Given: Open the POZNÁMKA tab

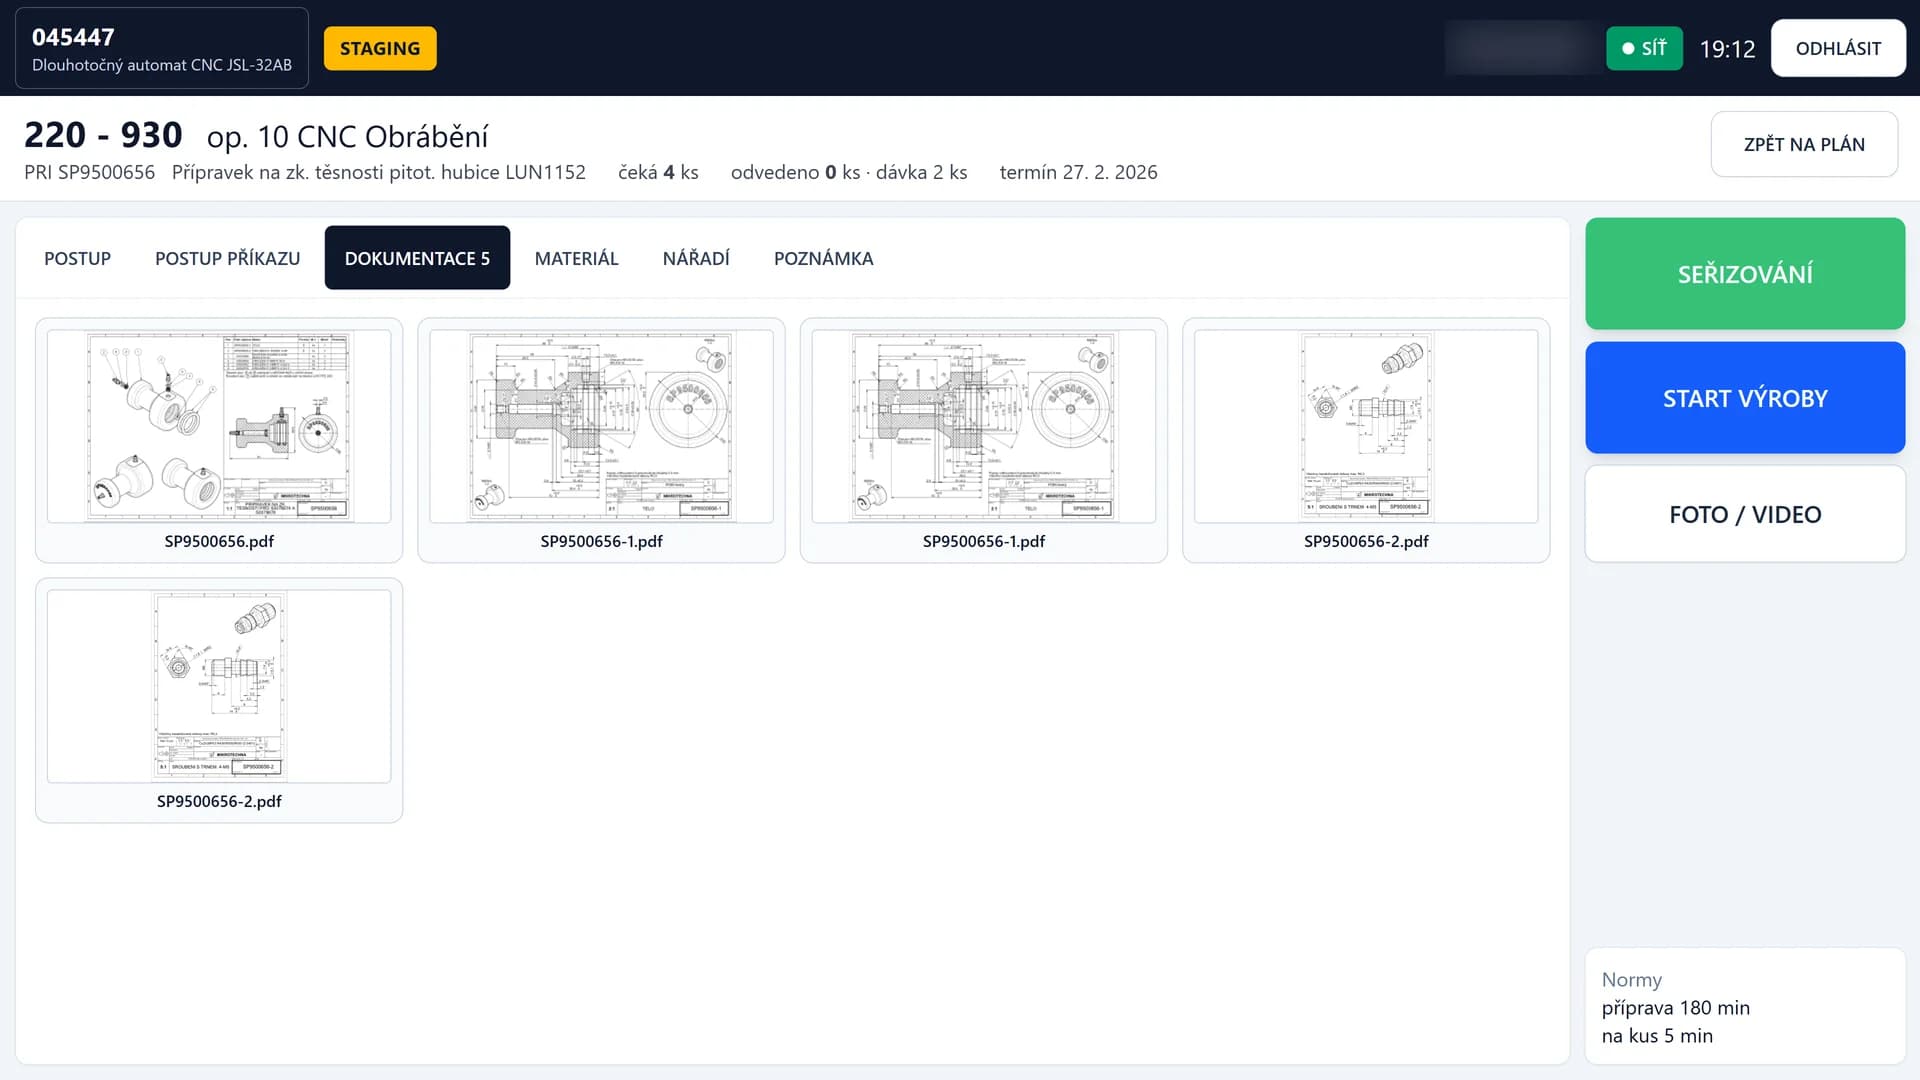Looking at the screenshot, I should coord(823,258).
